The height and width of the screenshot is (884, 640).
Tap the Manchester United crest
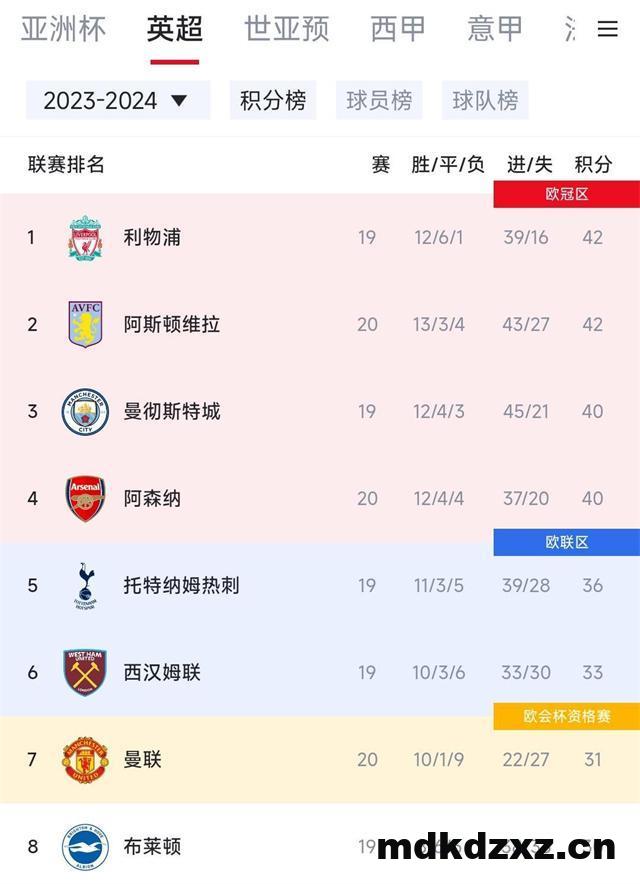click(85, 759)
